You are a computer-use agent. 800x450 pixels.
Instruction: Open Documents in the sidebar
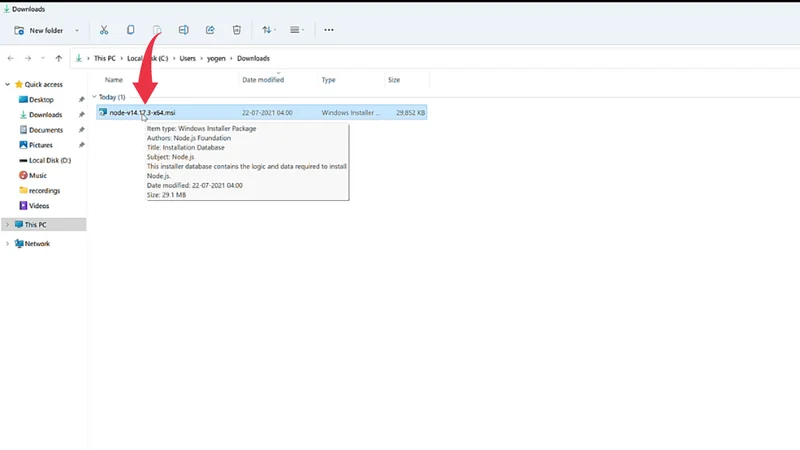(x=46, y=130)
